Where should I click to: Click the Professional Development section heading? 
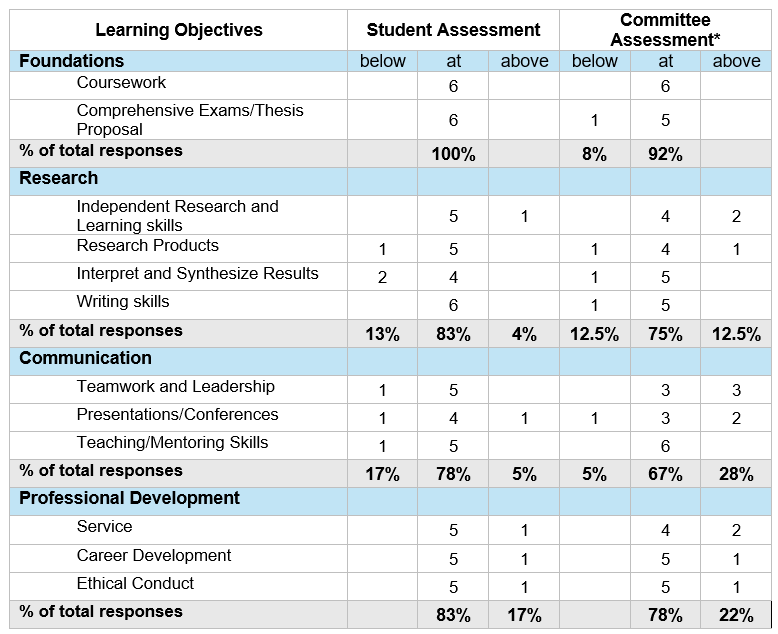tap(130, 498)
